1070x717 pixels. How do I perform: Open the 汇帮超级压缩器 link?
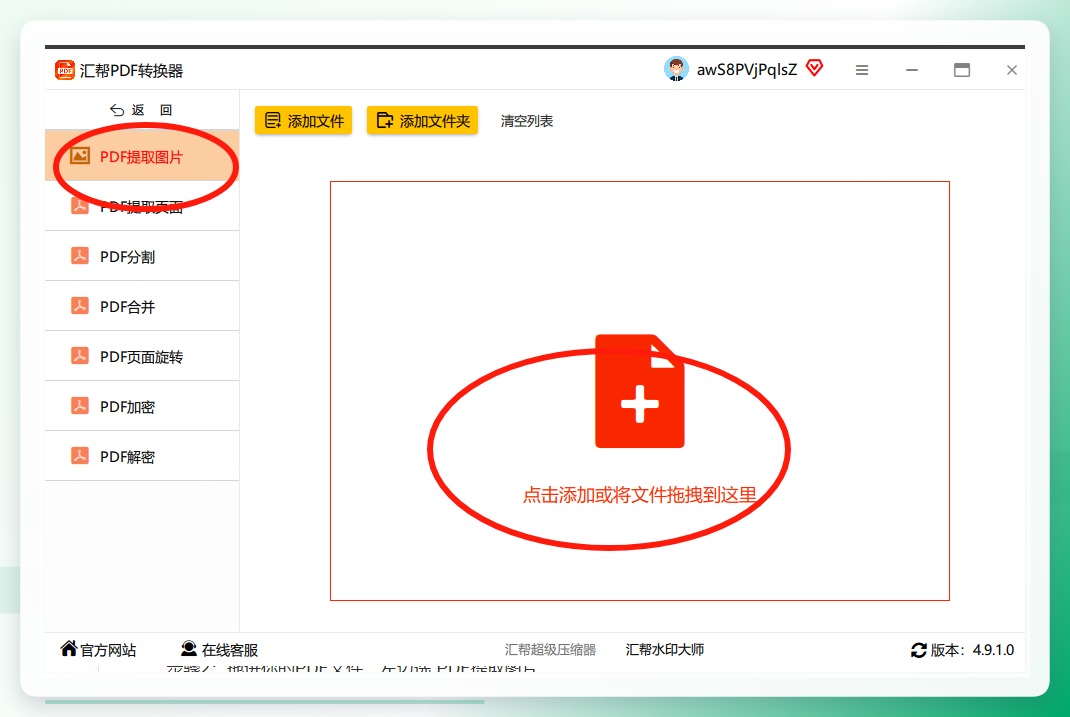pyautogui.click(x=550, y=649)
